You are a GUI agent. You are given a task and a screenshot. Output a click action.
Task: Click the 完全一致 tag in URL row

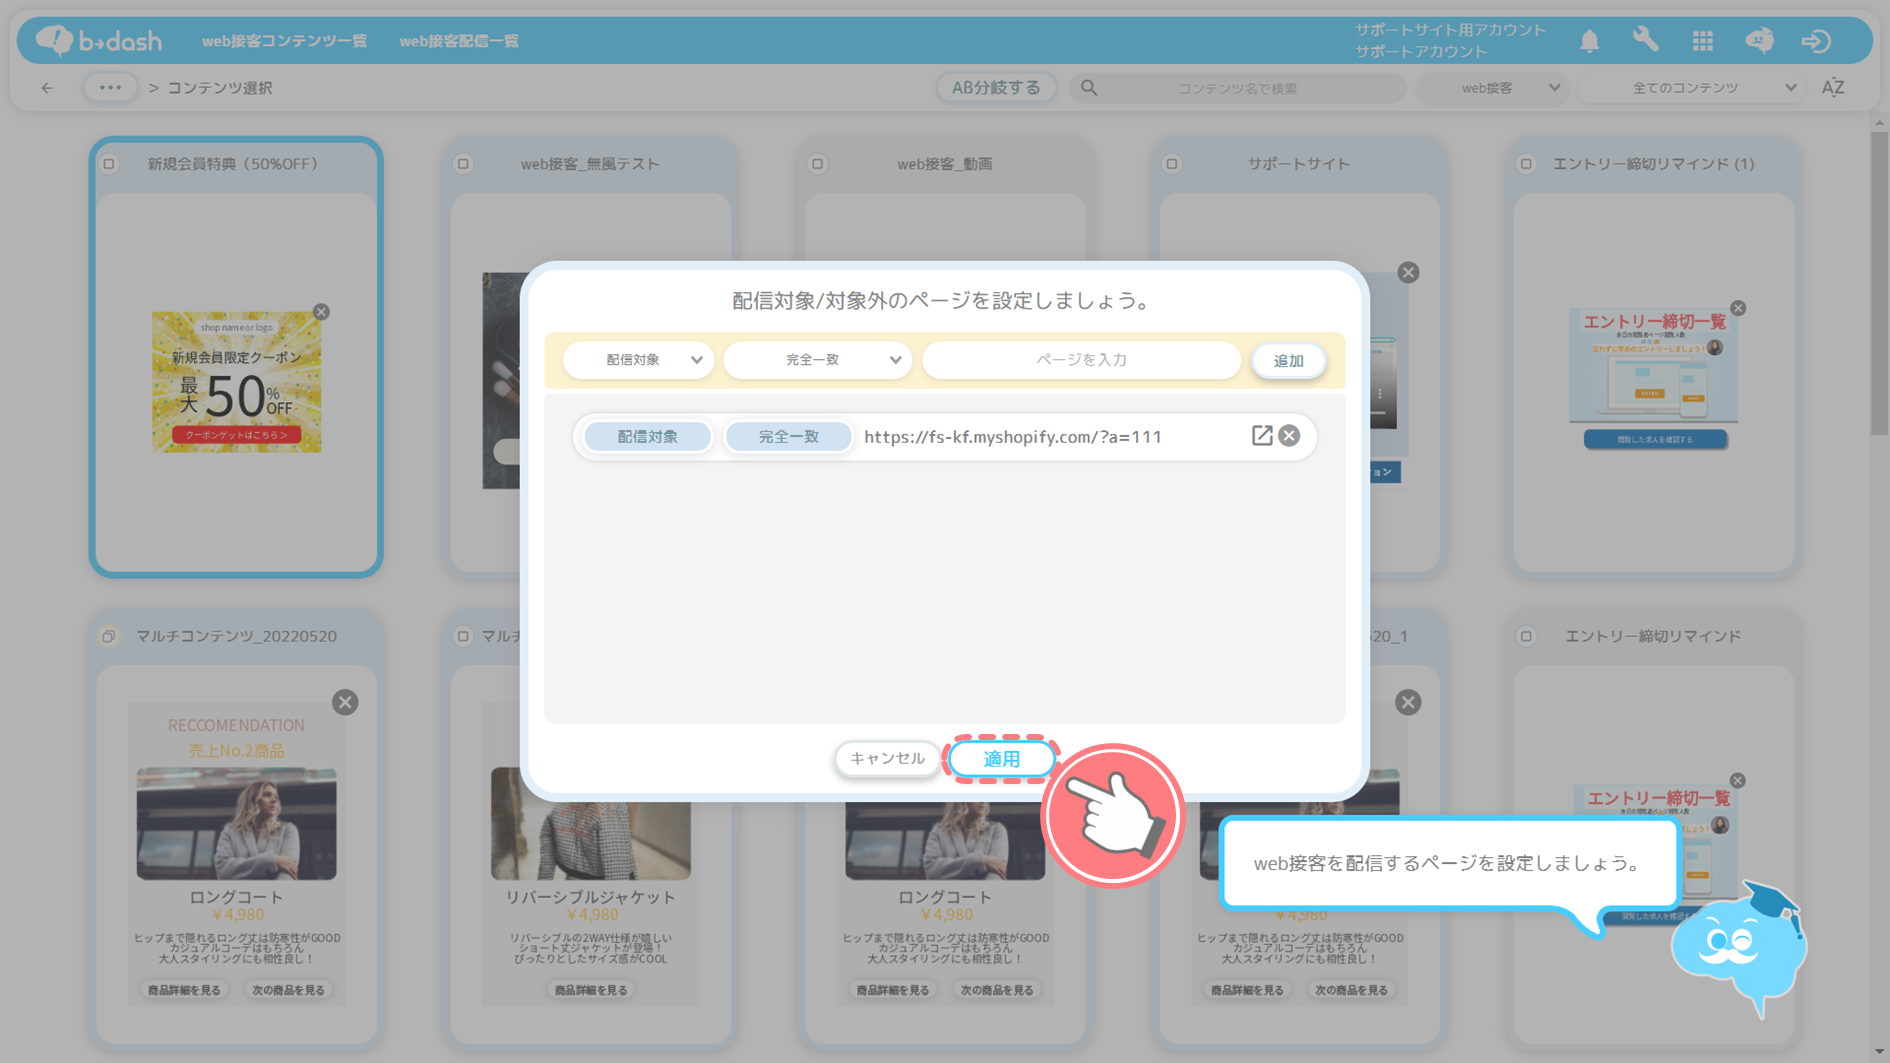point(788,437)
